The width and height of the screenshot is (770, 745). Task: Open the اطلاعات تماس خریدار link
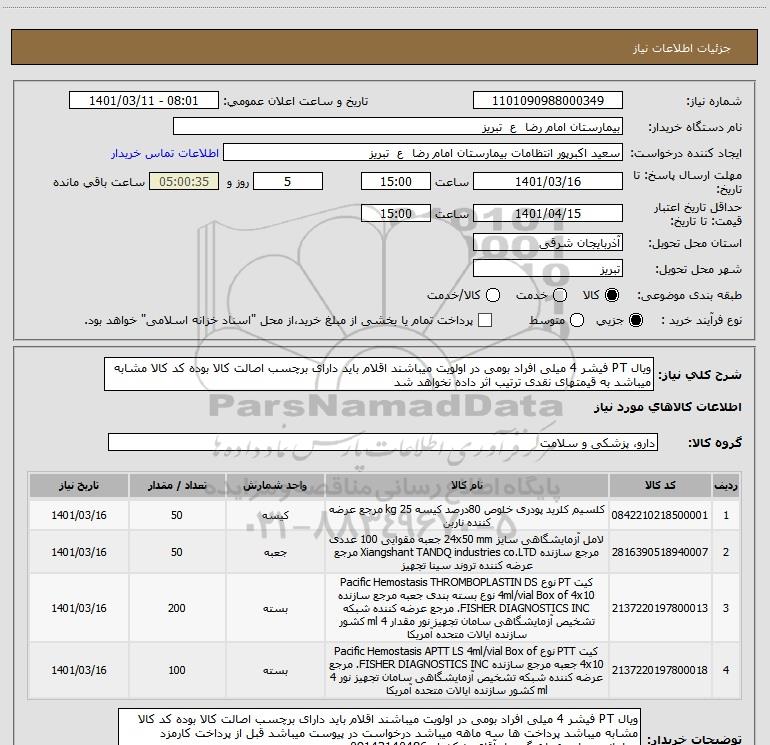click(165, 153)
